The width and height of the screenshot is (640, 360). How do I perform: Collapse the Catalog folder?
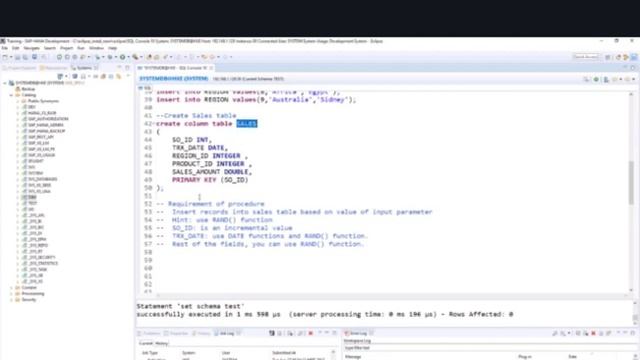pos(11,95)
